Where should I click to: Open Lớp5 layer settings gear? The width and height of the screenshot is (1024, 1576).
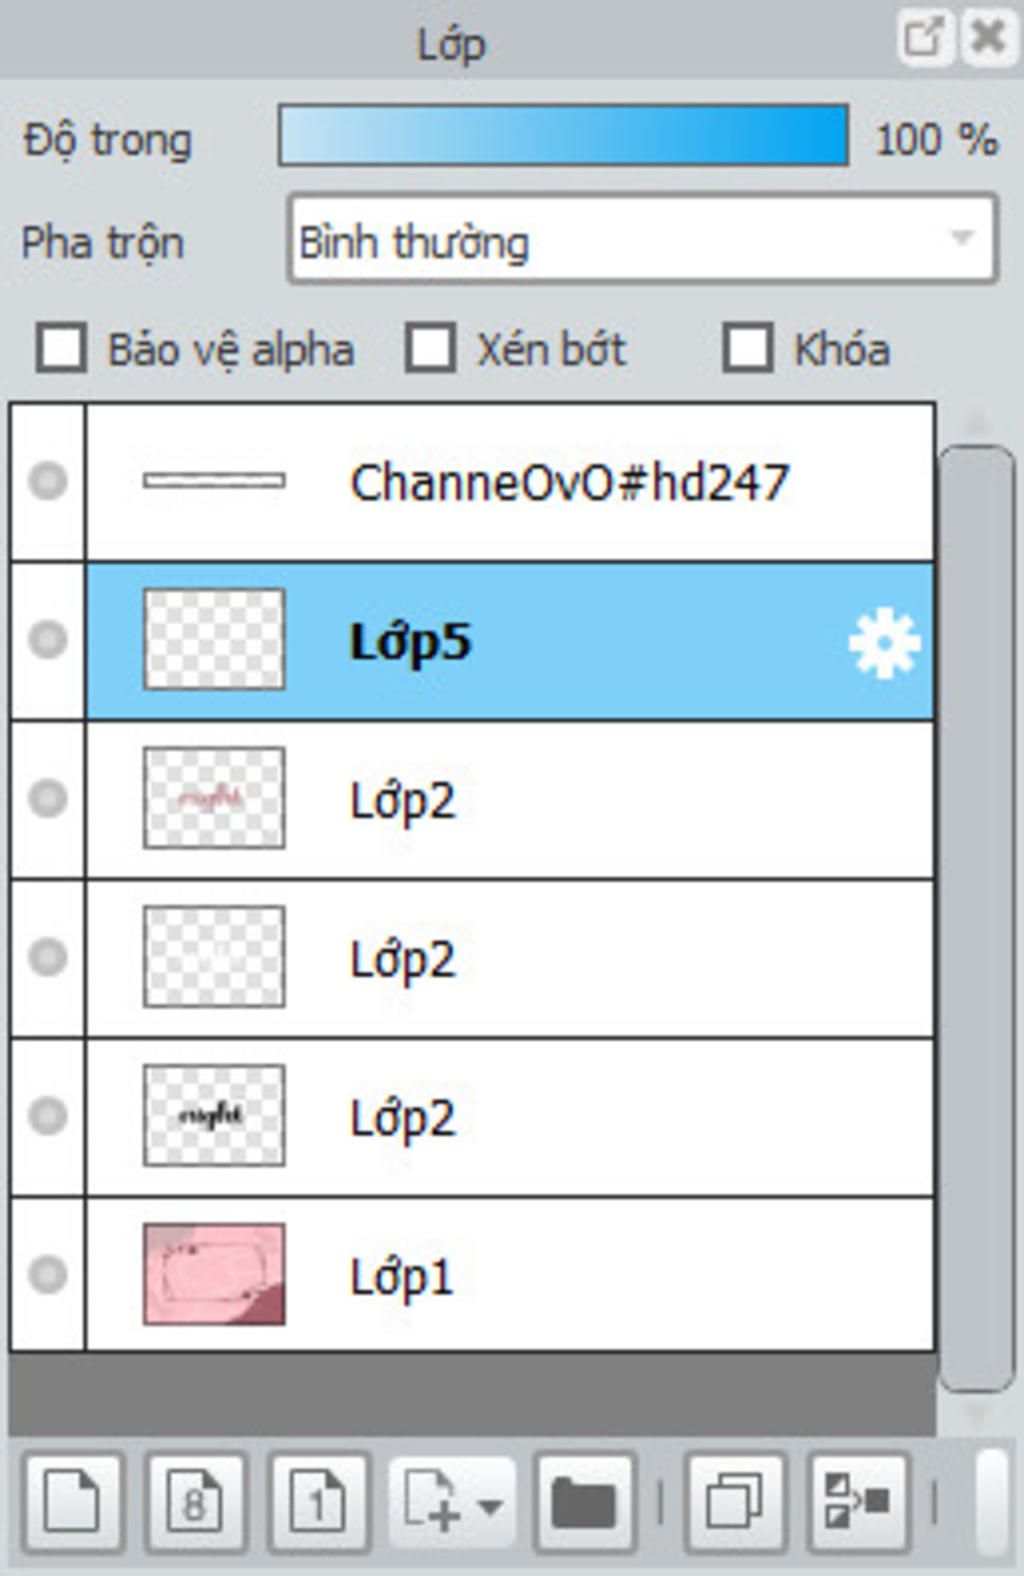point(884,643)
